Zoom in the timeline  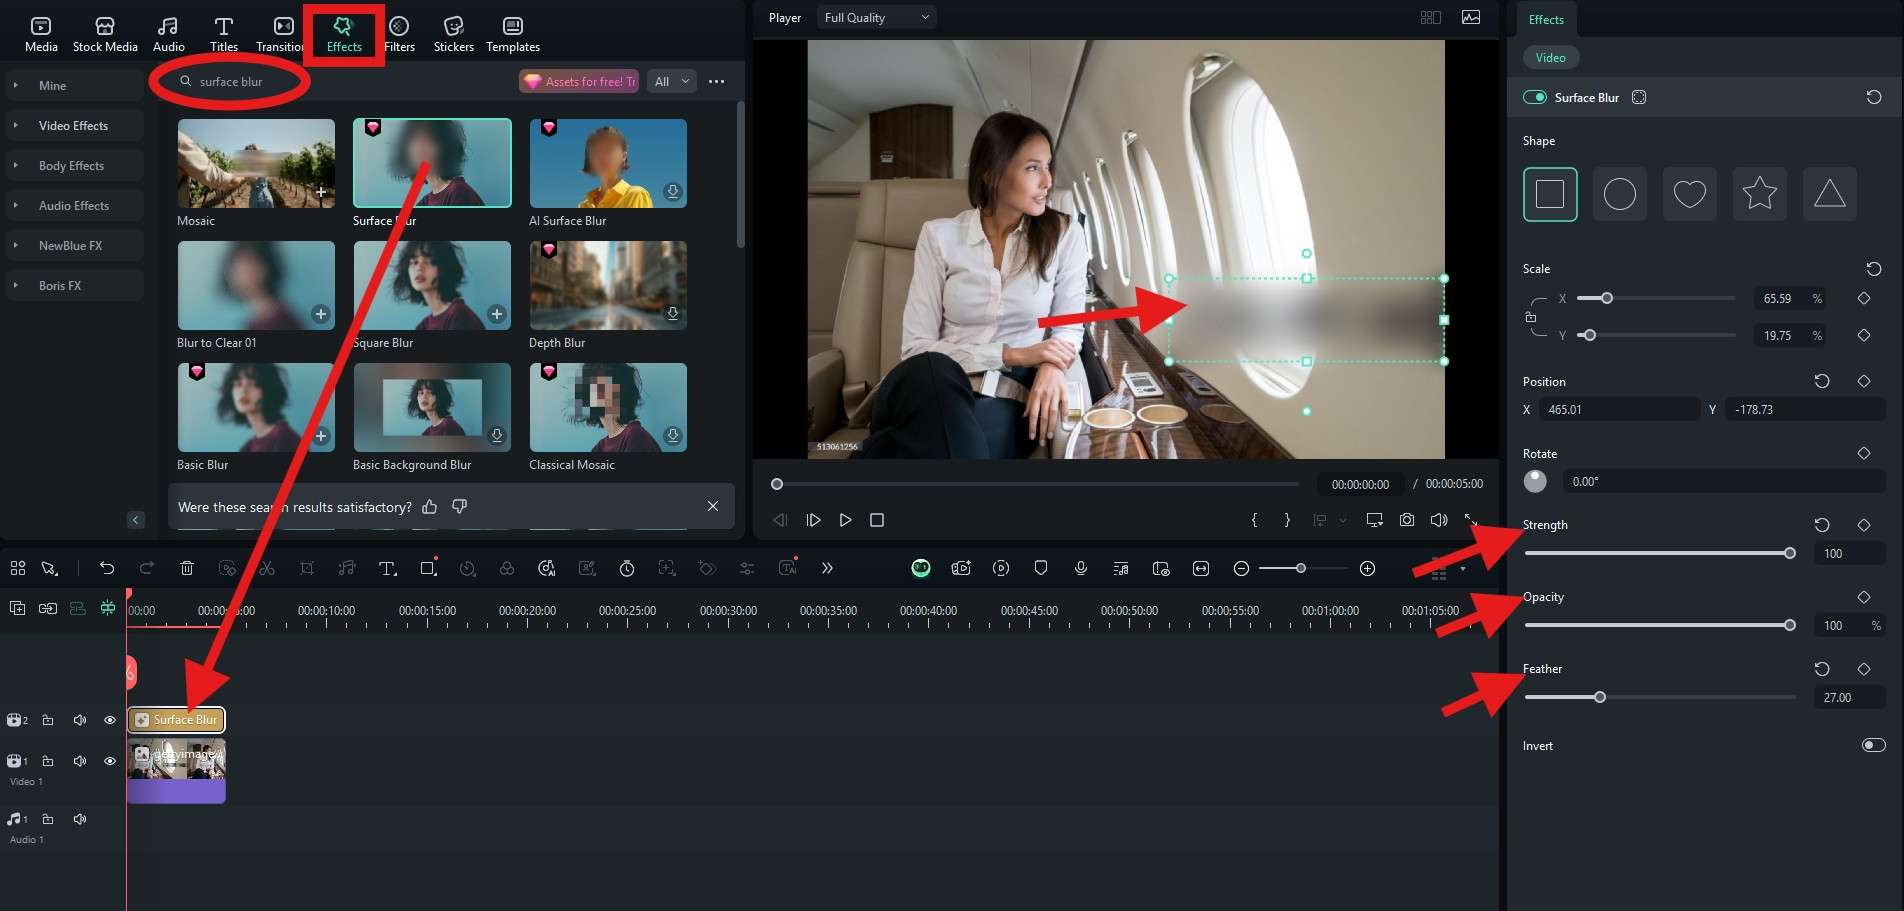click(x=1367, y=568)
